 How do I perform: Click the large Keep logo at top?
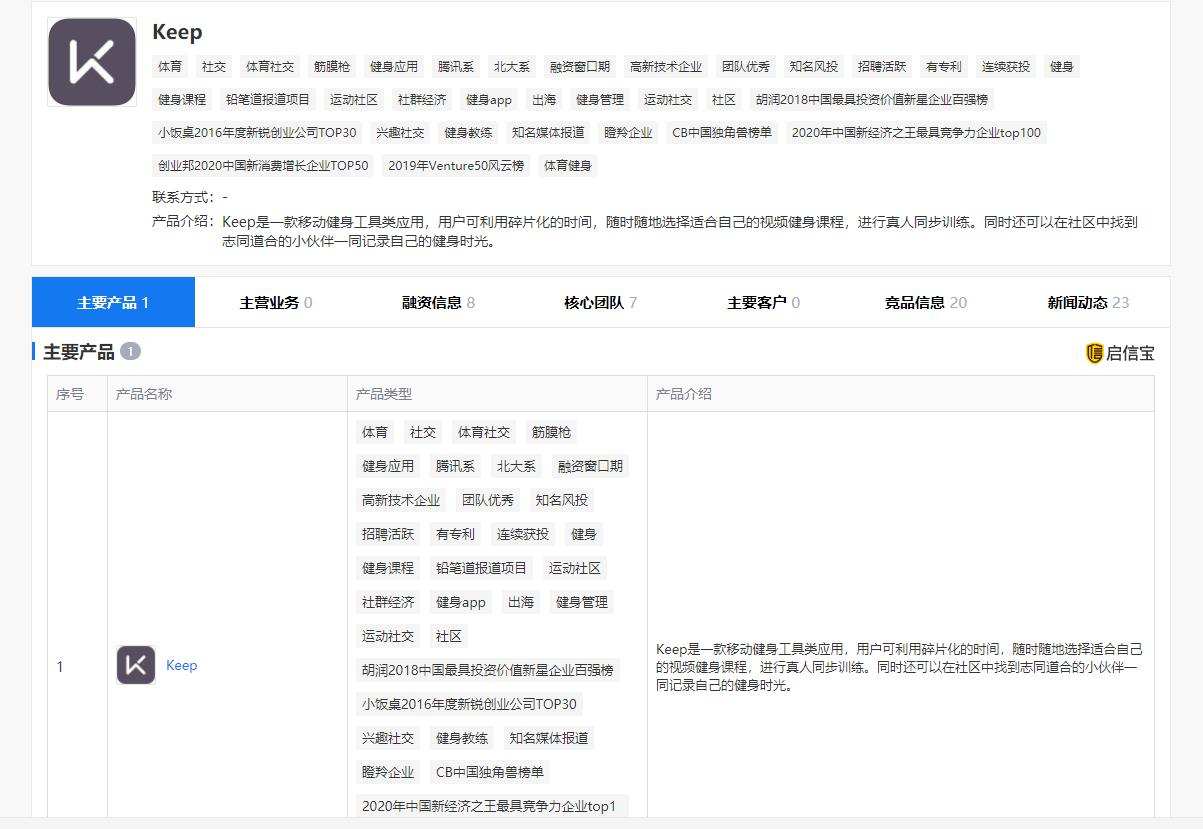coord(92,62)
